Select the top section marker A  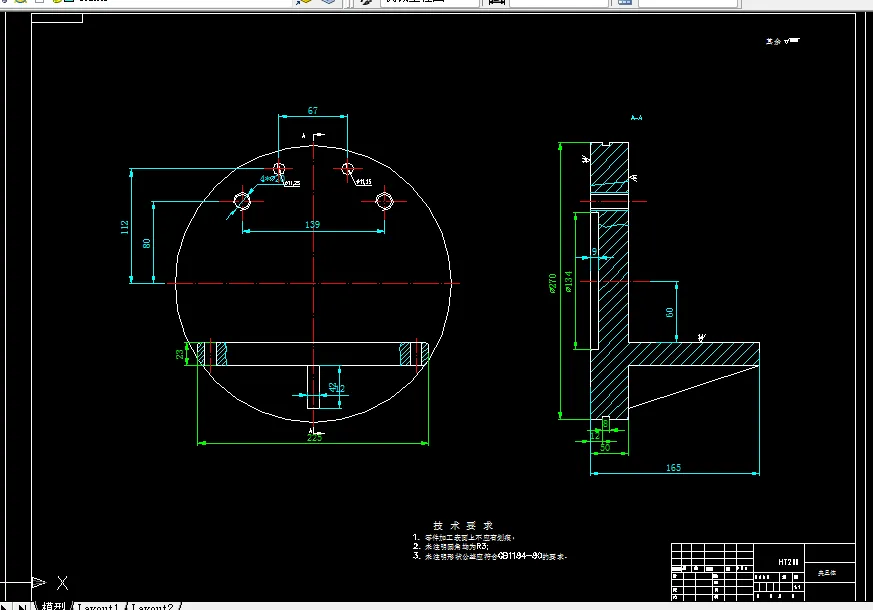click(x=303, y=136)
